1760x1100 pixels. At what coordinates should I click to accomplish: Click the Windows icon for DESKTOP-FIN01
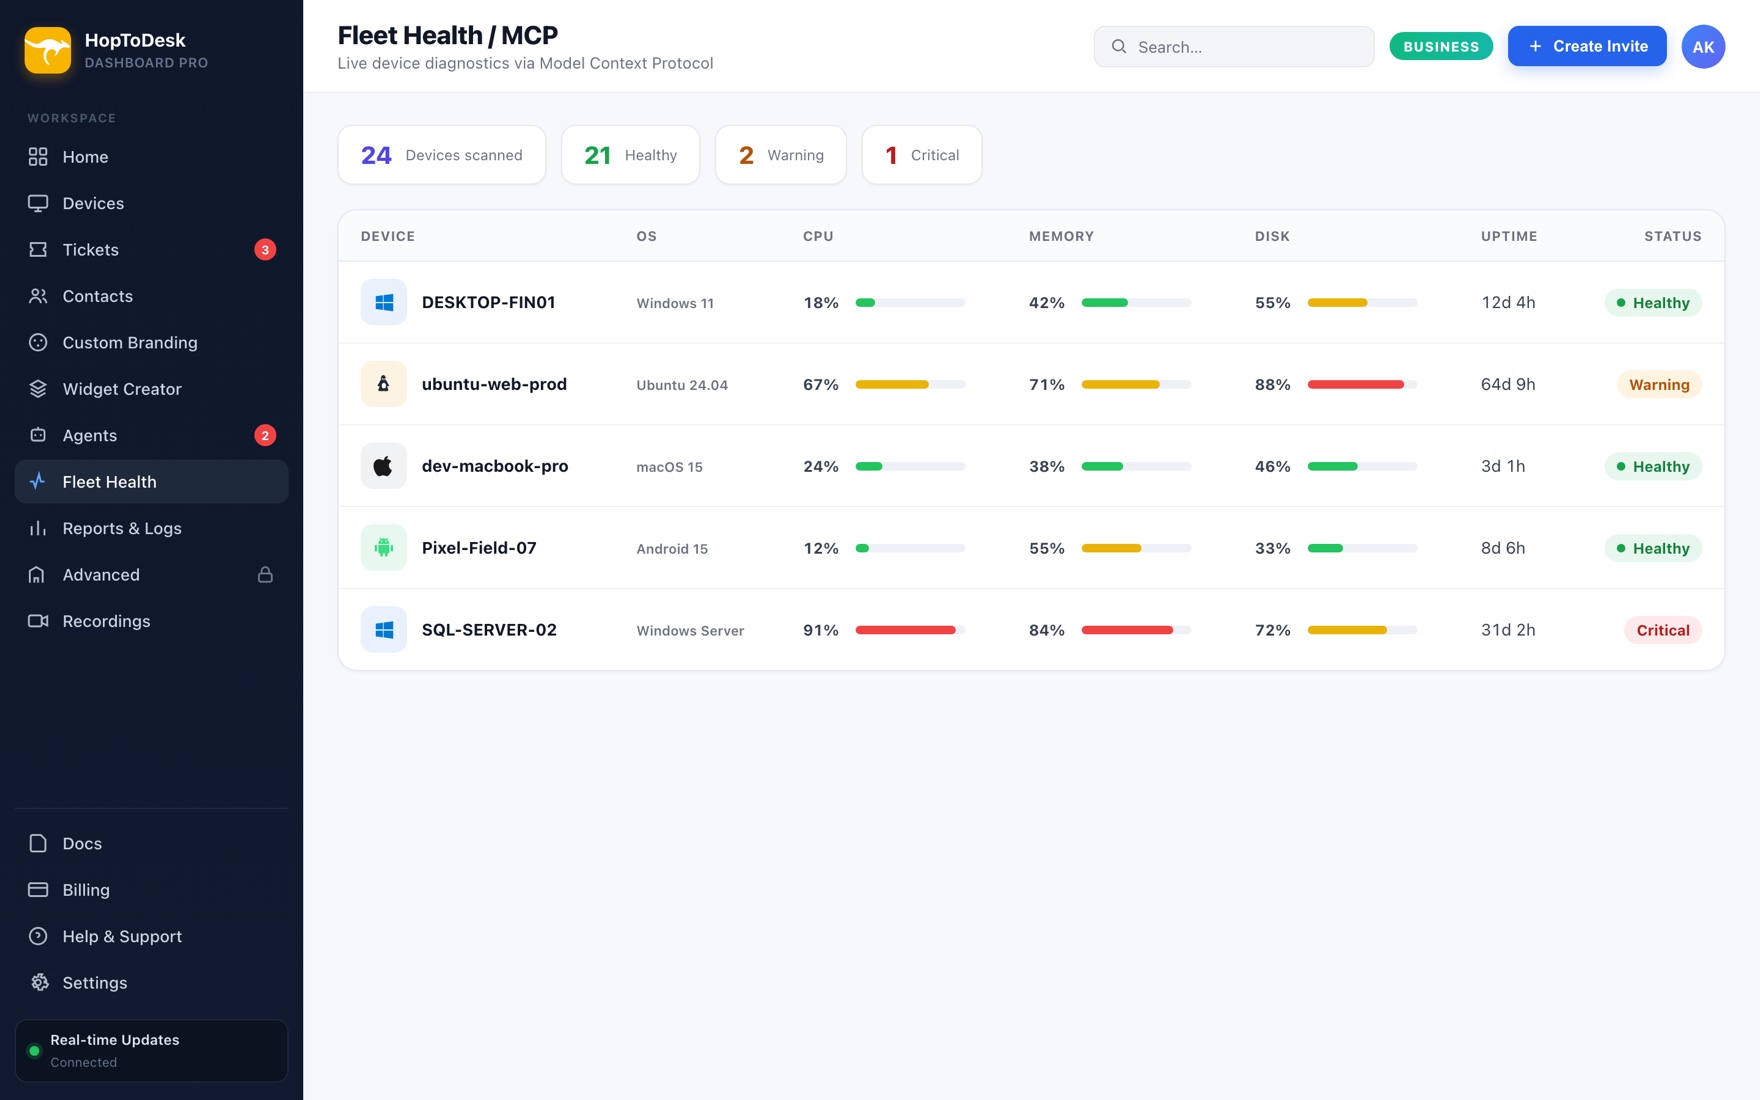[384, 302]
